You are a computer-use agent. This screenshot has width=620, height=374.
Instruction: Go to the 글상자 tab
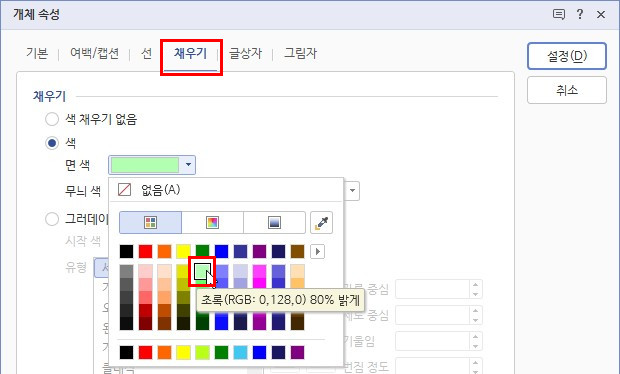(x=246, y=53)
